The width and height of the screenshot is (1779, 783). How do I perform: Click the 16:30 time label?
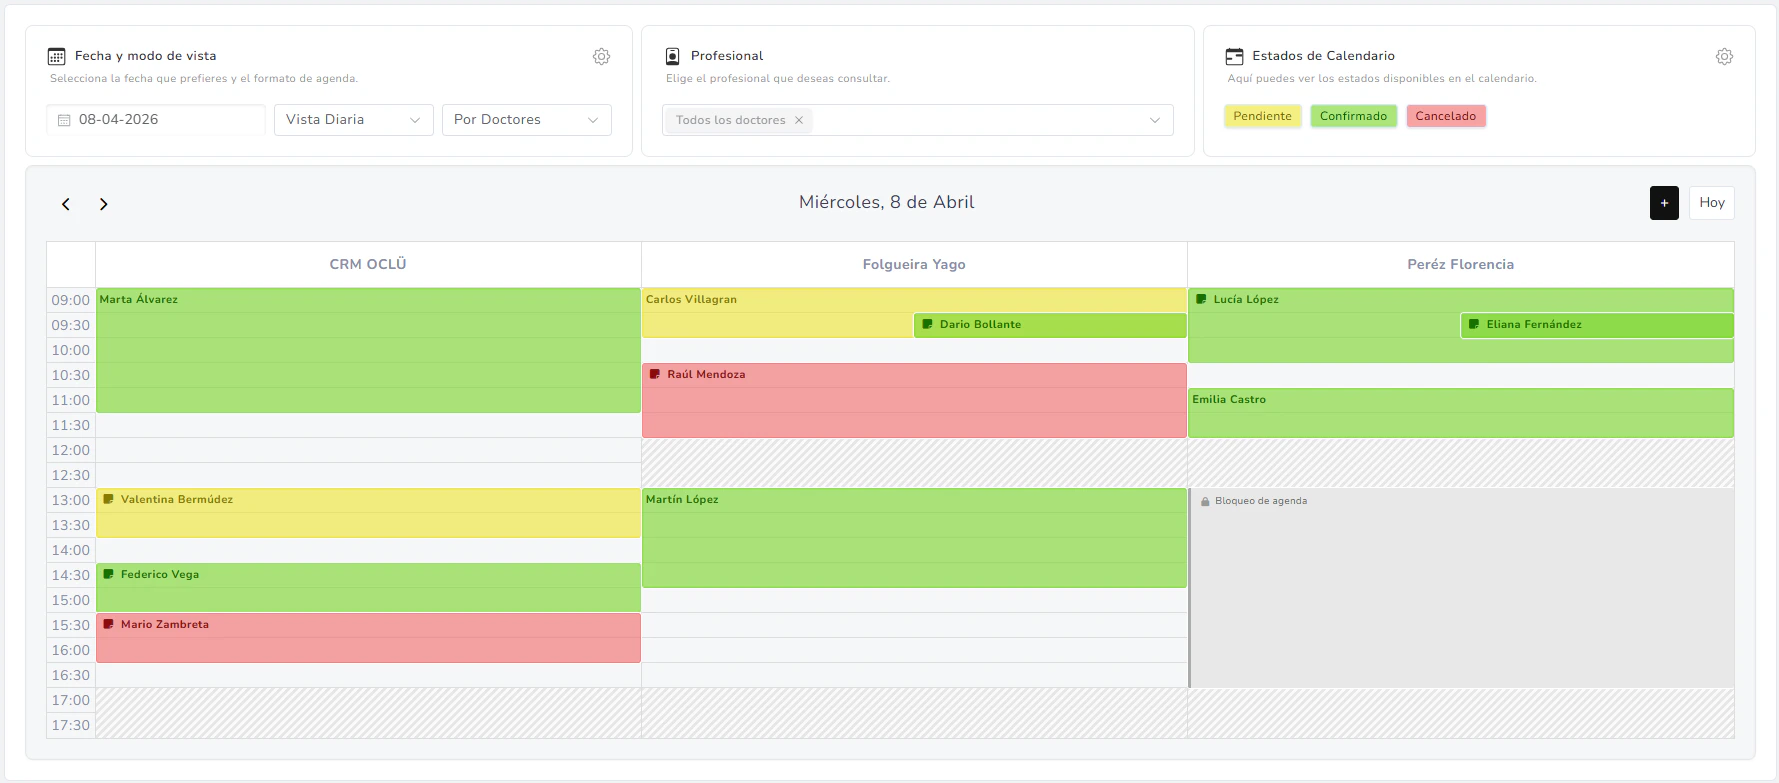[x=71, y=675]
